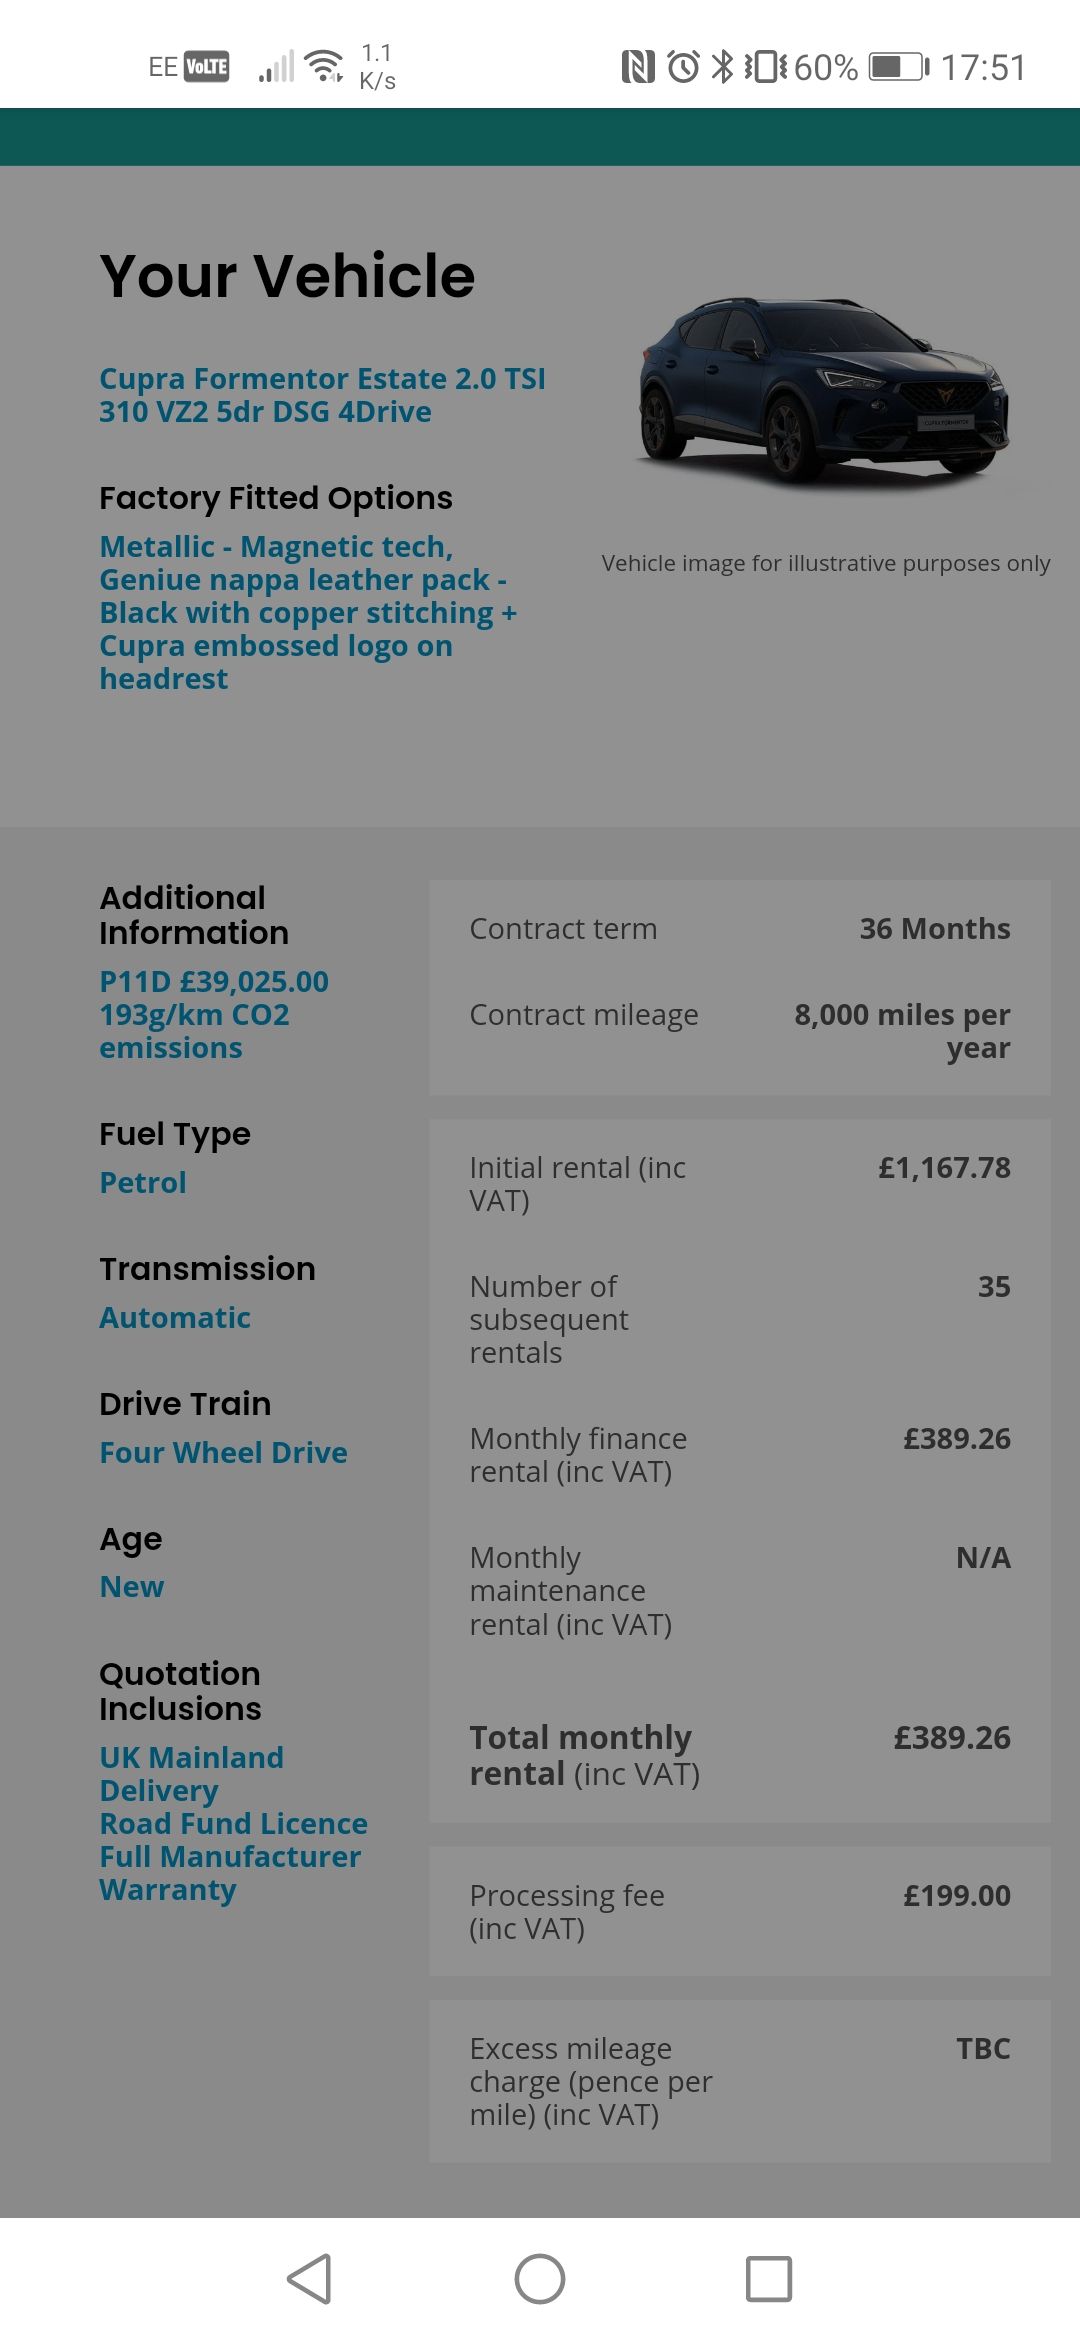The image size is (1080, 2340).
Task: Tap the Processing fee £199.00 amount
Action: pyautogui.click(x=957, y=1896)
